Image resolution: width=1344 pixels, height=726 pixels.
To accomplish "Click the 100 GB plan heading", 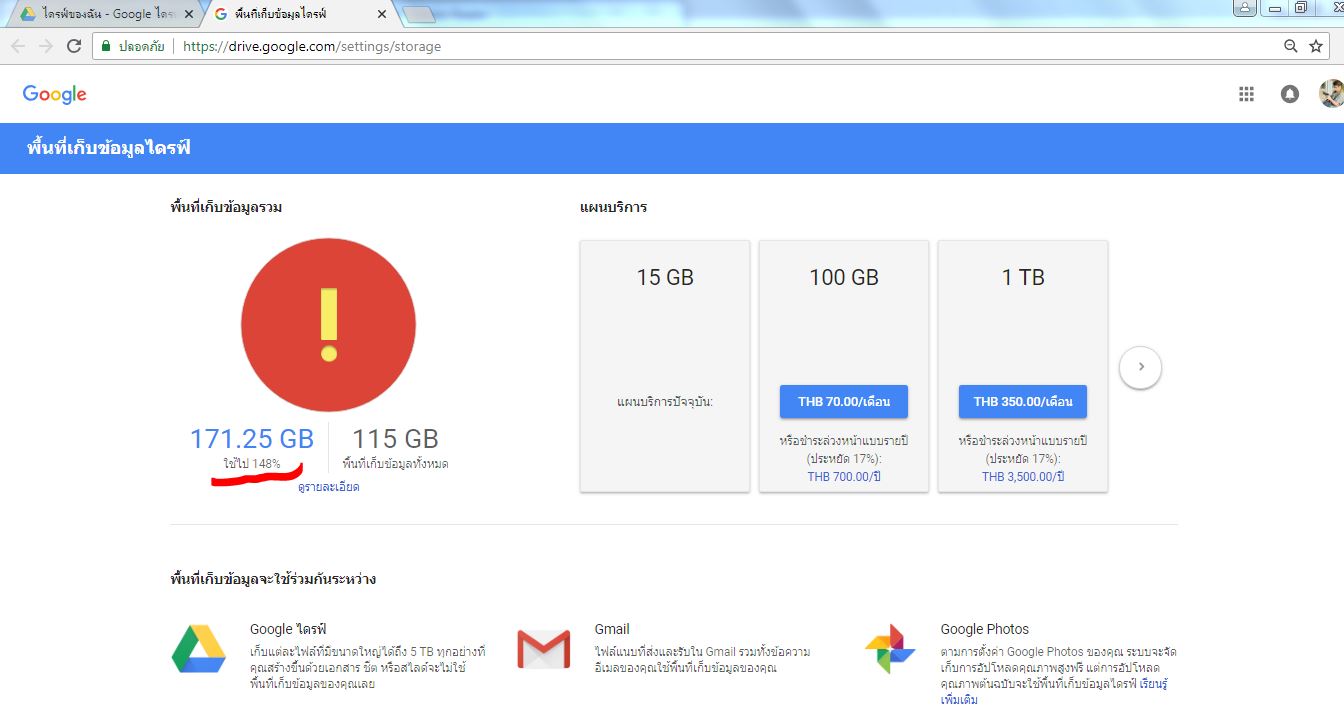I will (844, 277).
